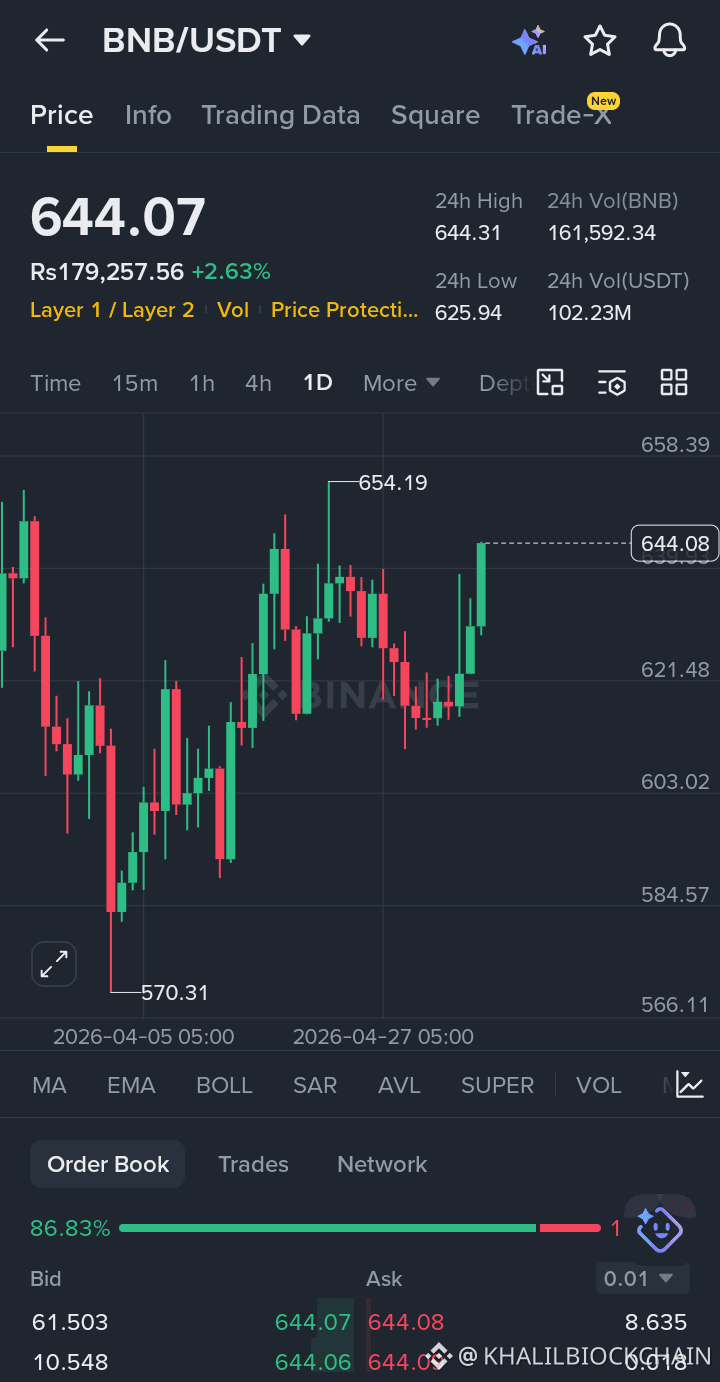Tap the 2026-04-05 05:00 date label
The image size is (720, 1382).
144,1037
